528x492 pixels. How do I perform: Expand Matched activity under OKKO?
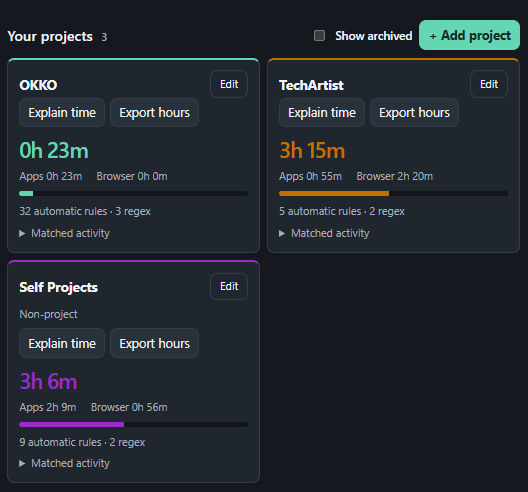tap(65, 233)
